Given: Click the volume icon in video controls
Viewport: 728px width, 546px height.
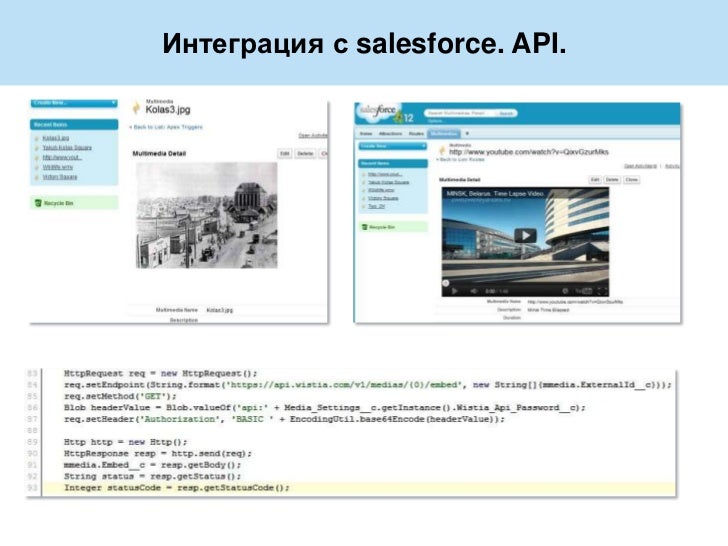Looking at the screenshot, I should (x=474, y=291).
